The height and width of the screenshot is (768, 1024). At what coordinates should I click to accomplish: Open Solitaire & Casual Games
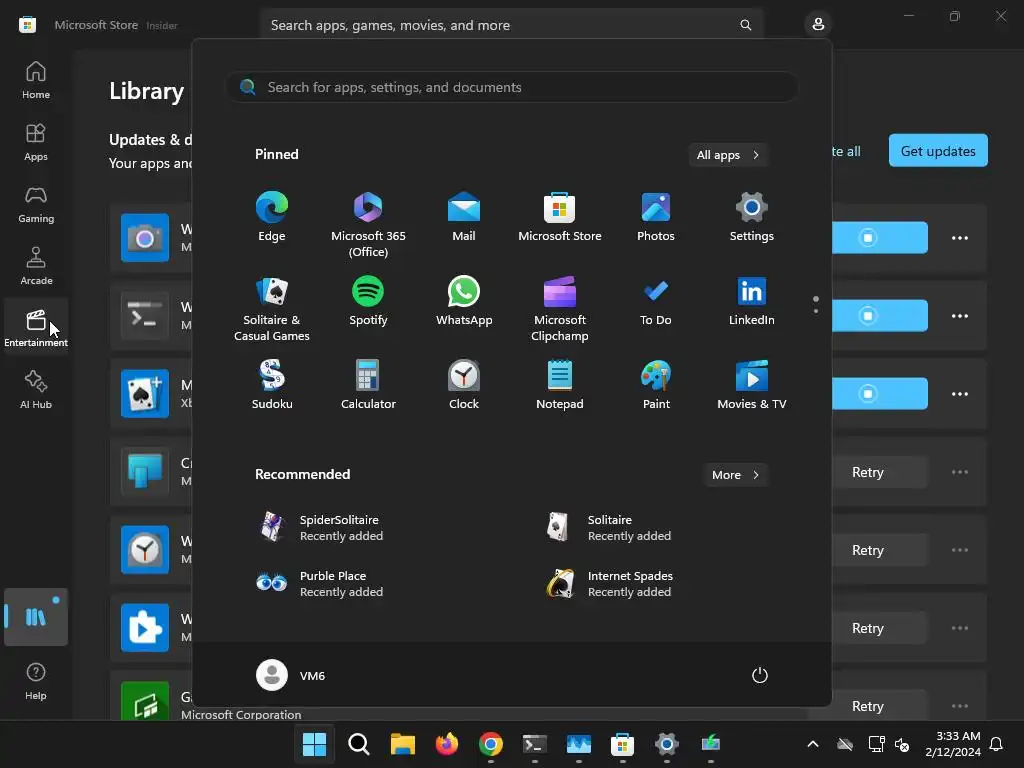(272, 308)
